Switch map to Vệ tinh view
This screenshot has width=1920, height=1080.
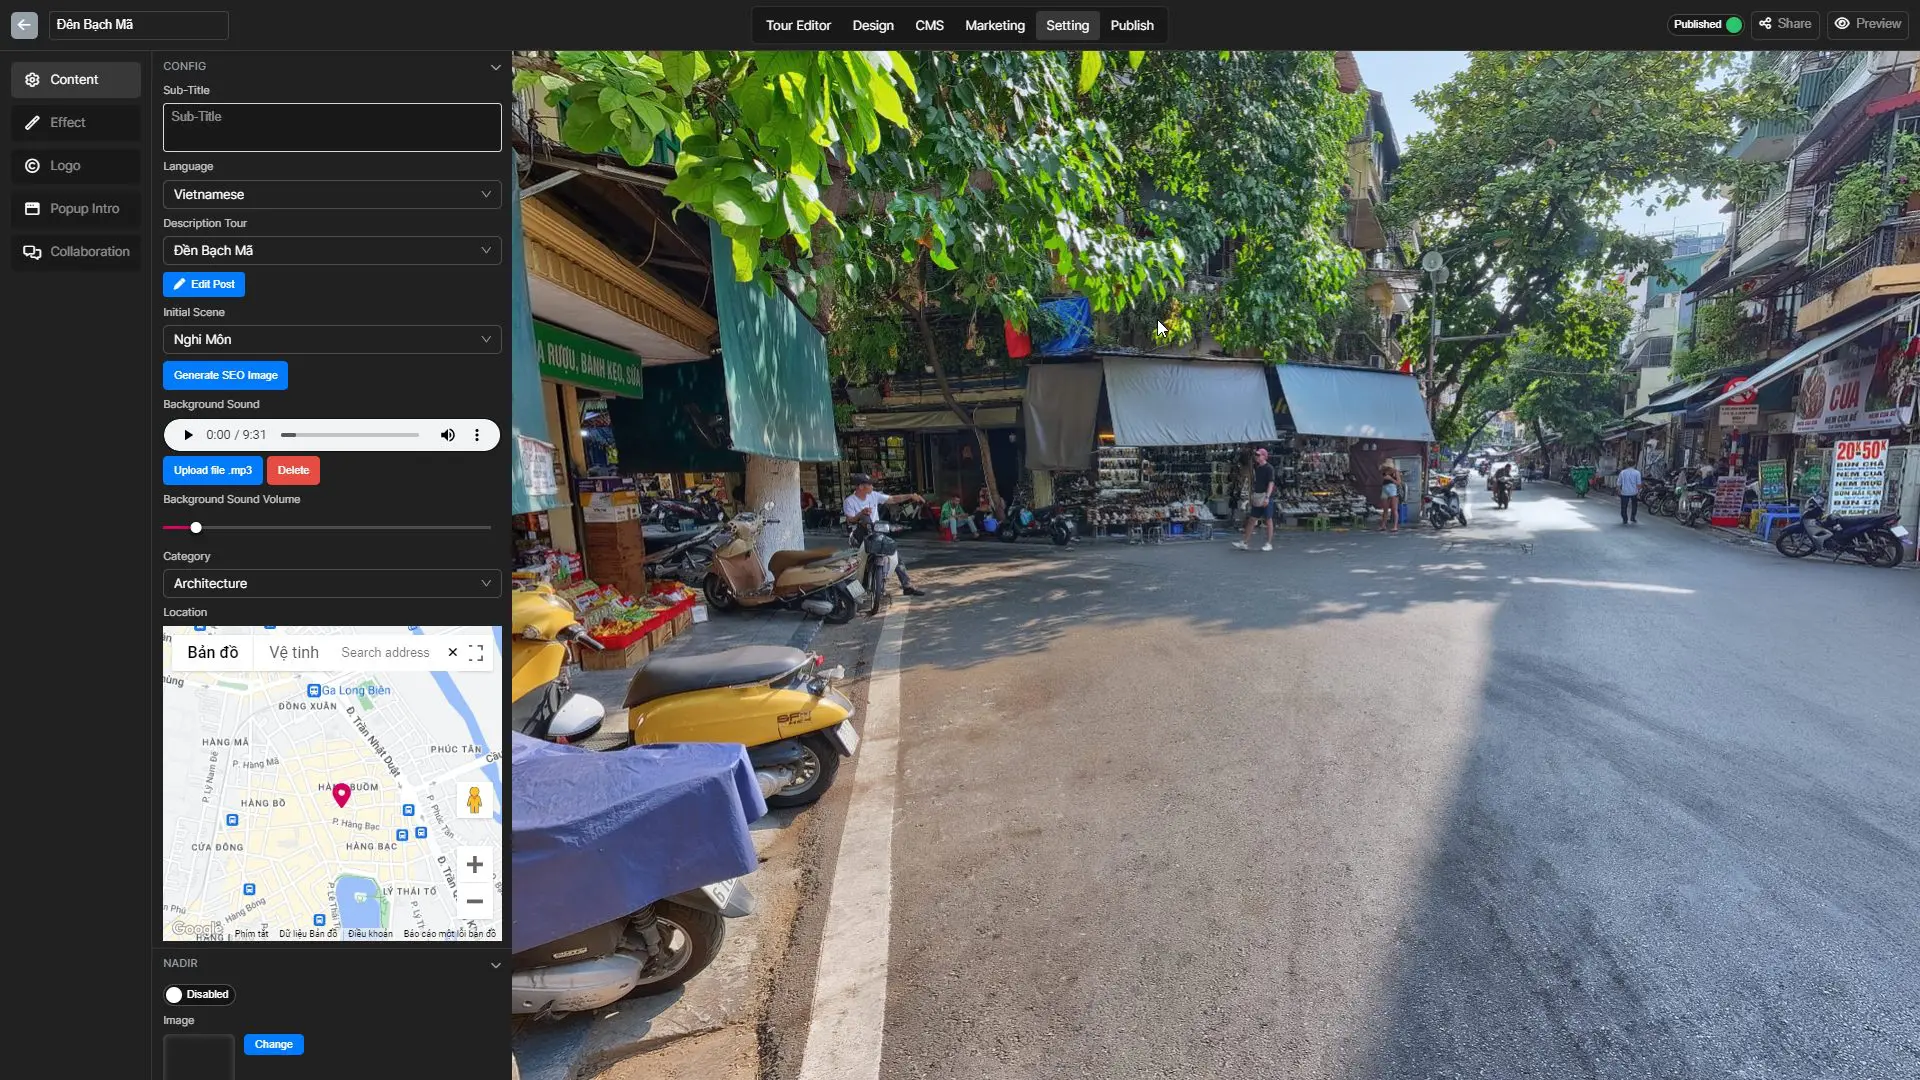pos(293,652)
